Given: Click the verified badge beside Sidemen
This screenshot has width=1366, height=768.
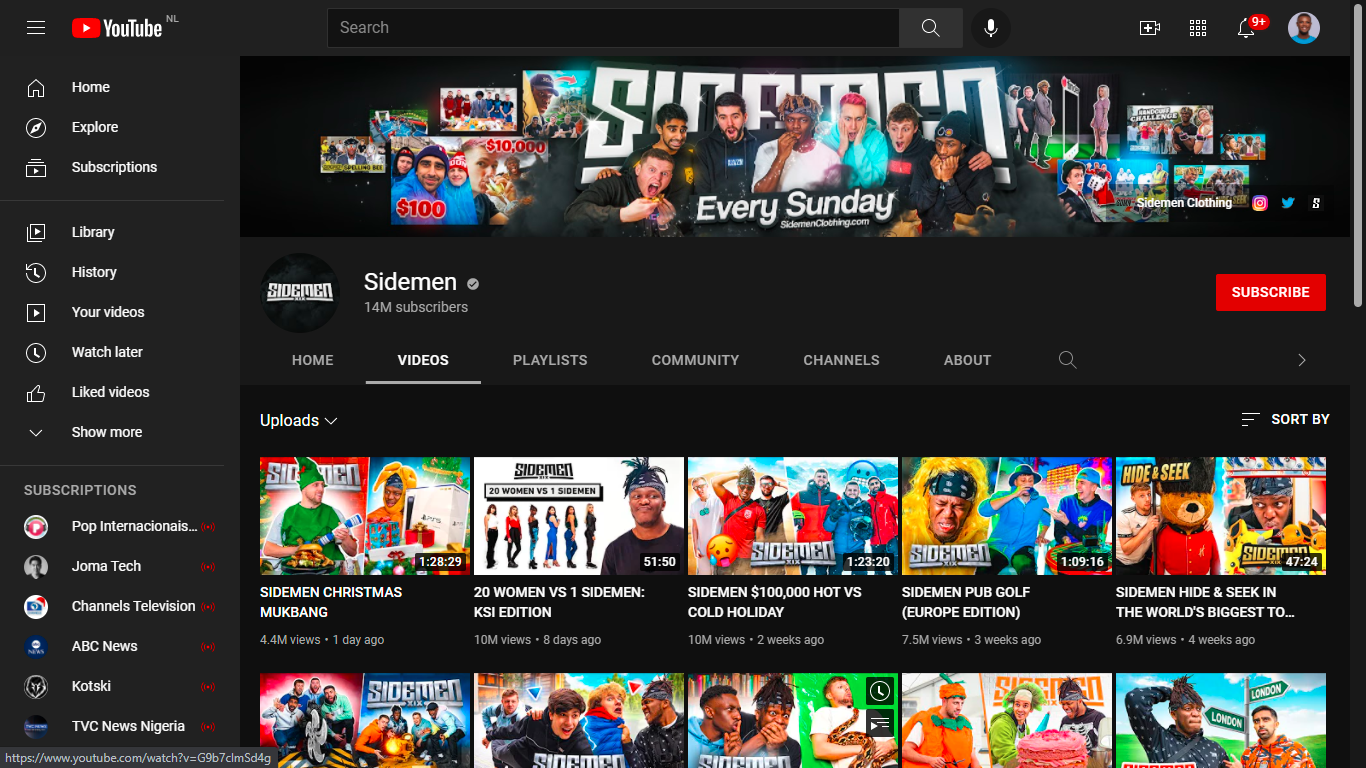Looking at the screenshot, I should pos(473,284).
